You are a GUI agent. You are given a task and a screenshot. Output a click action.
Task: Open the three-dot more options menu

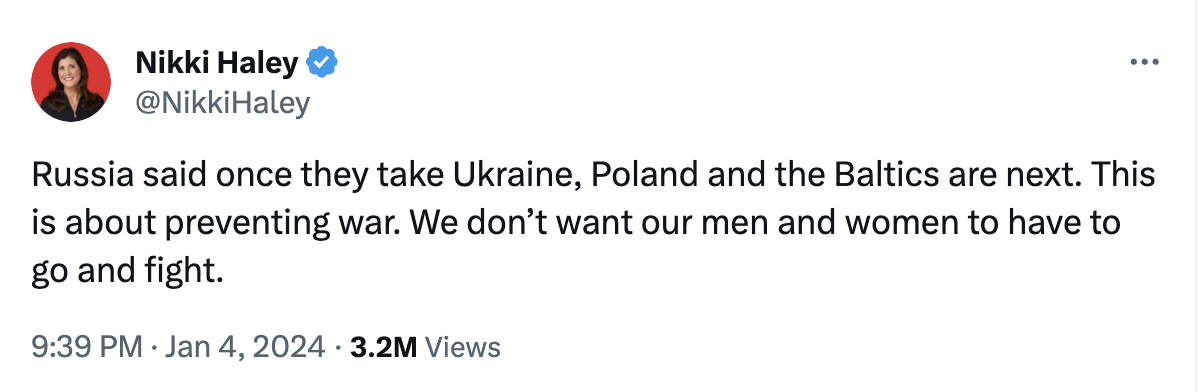(x=1145, y=63)
